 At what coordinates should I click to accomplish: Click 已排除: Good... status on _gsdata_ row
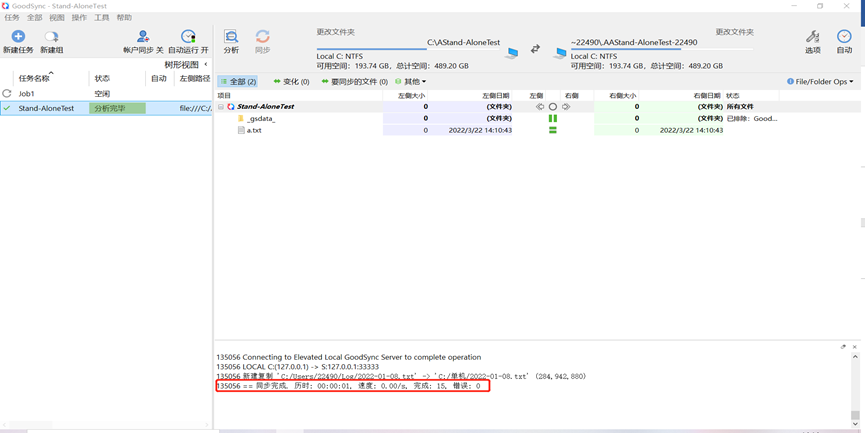click(752, 119)
